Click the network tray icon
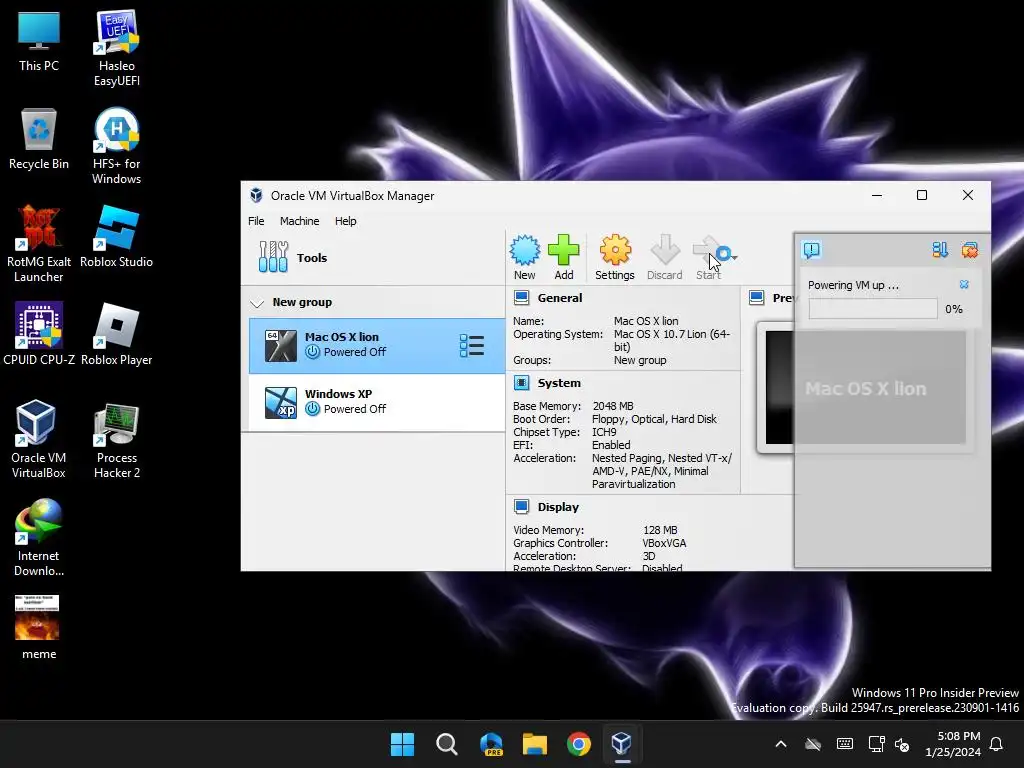Image resolution: width=1024 pixels, height=768 pixels. [876, 744]
